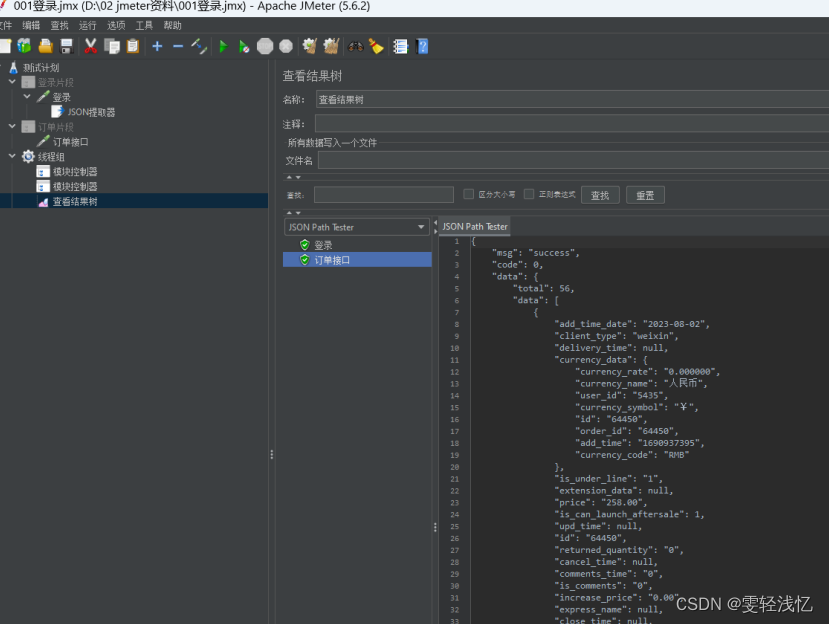Collapse the 登录 sampler chevron in the tree

[x=27, y=97]
